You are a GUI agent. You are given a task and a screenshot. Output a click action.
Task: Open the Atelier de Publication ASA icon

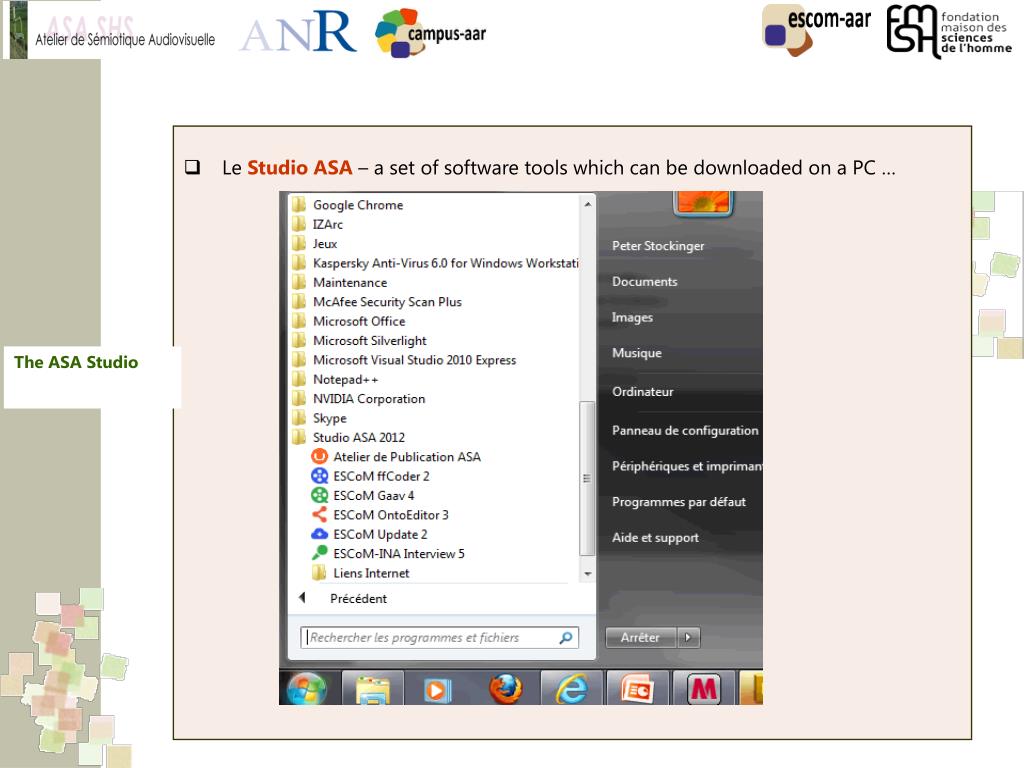[x=319, y=456]
